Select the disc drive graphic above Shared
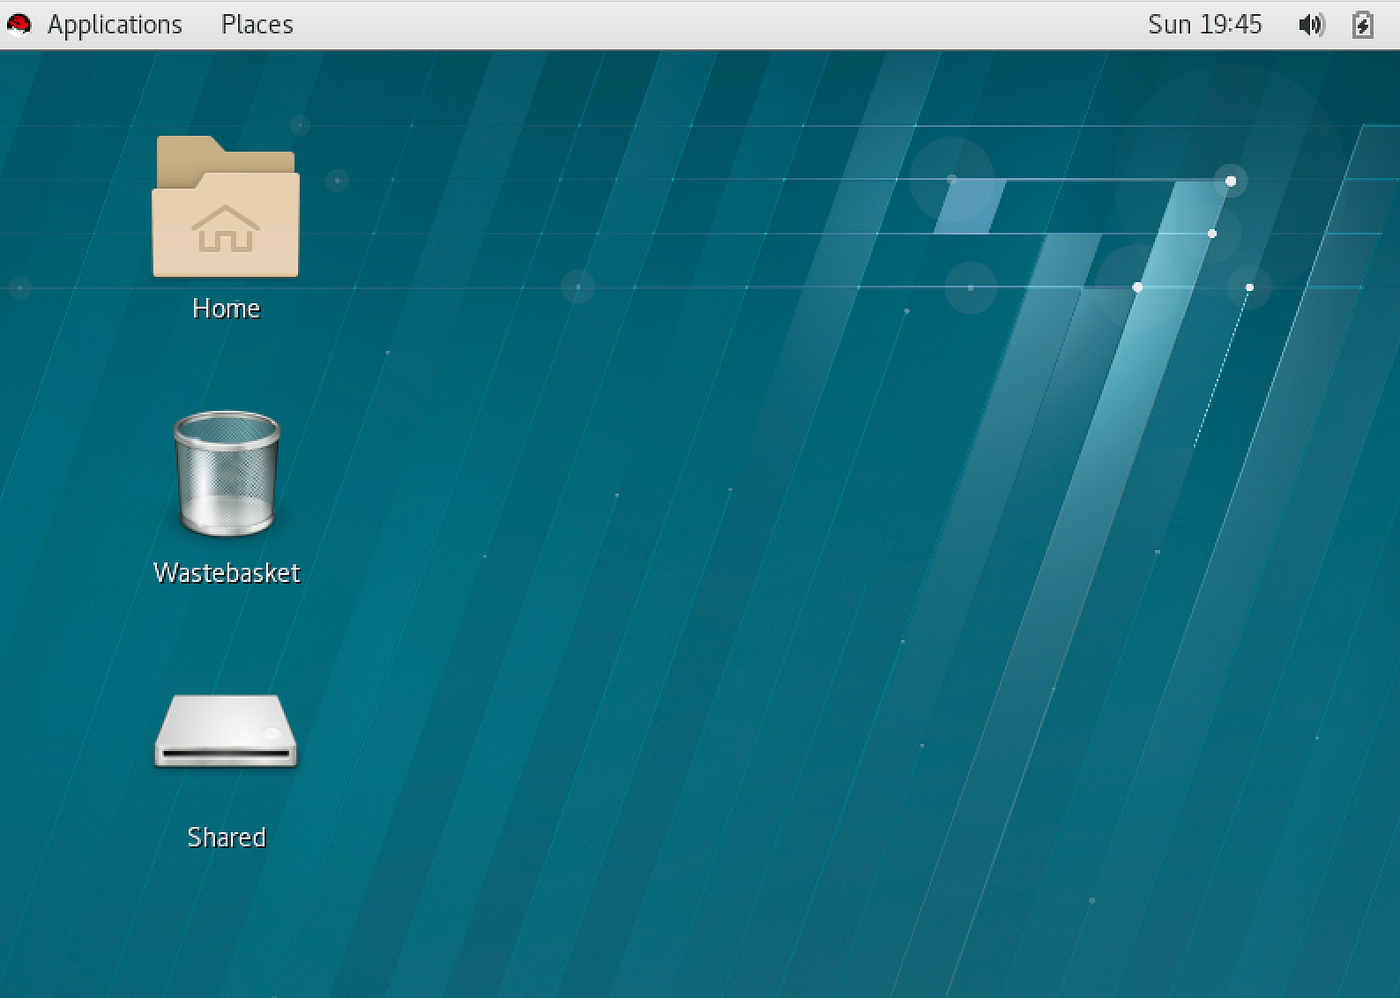The width and height of the screenshot is (1400, 998). coord(225,732)
